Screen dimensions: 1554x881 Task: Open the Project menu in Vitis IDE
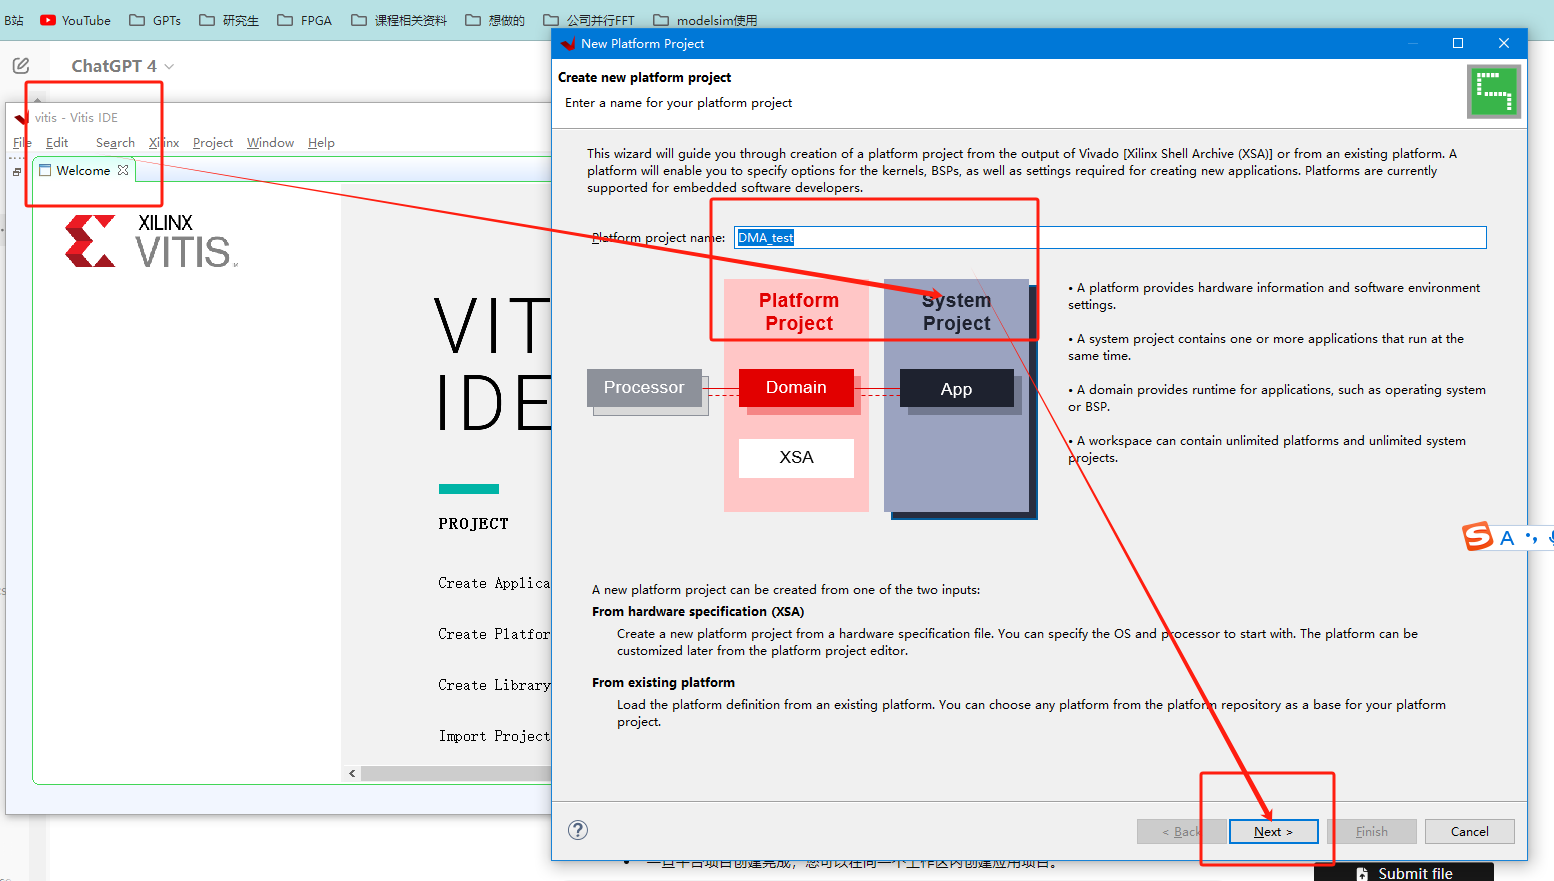pyautogui.click(x=213, y=143)
